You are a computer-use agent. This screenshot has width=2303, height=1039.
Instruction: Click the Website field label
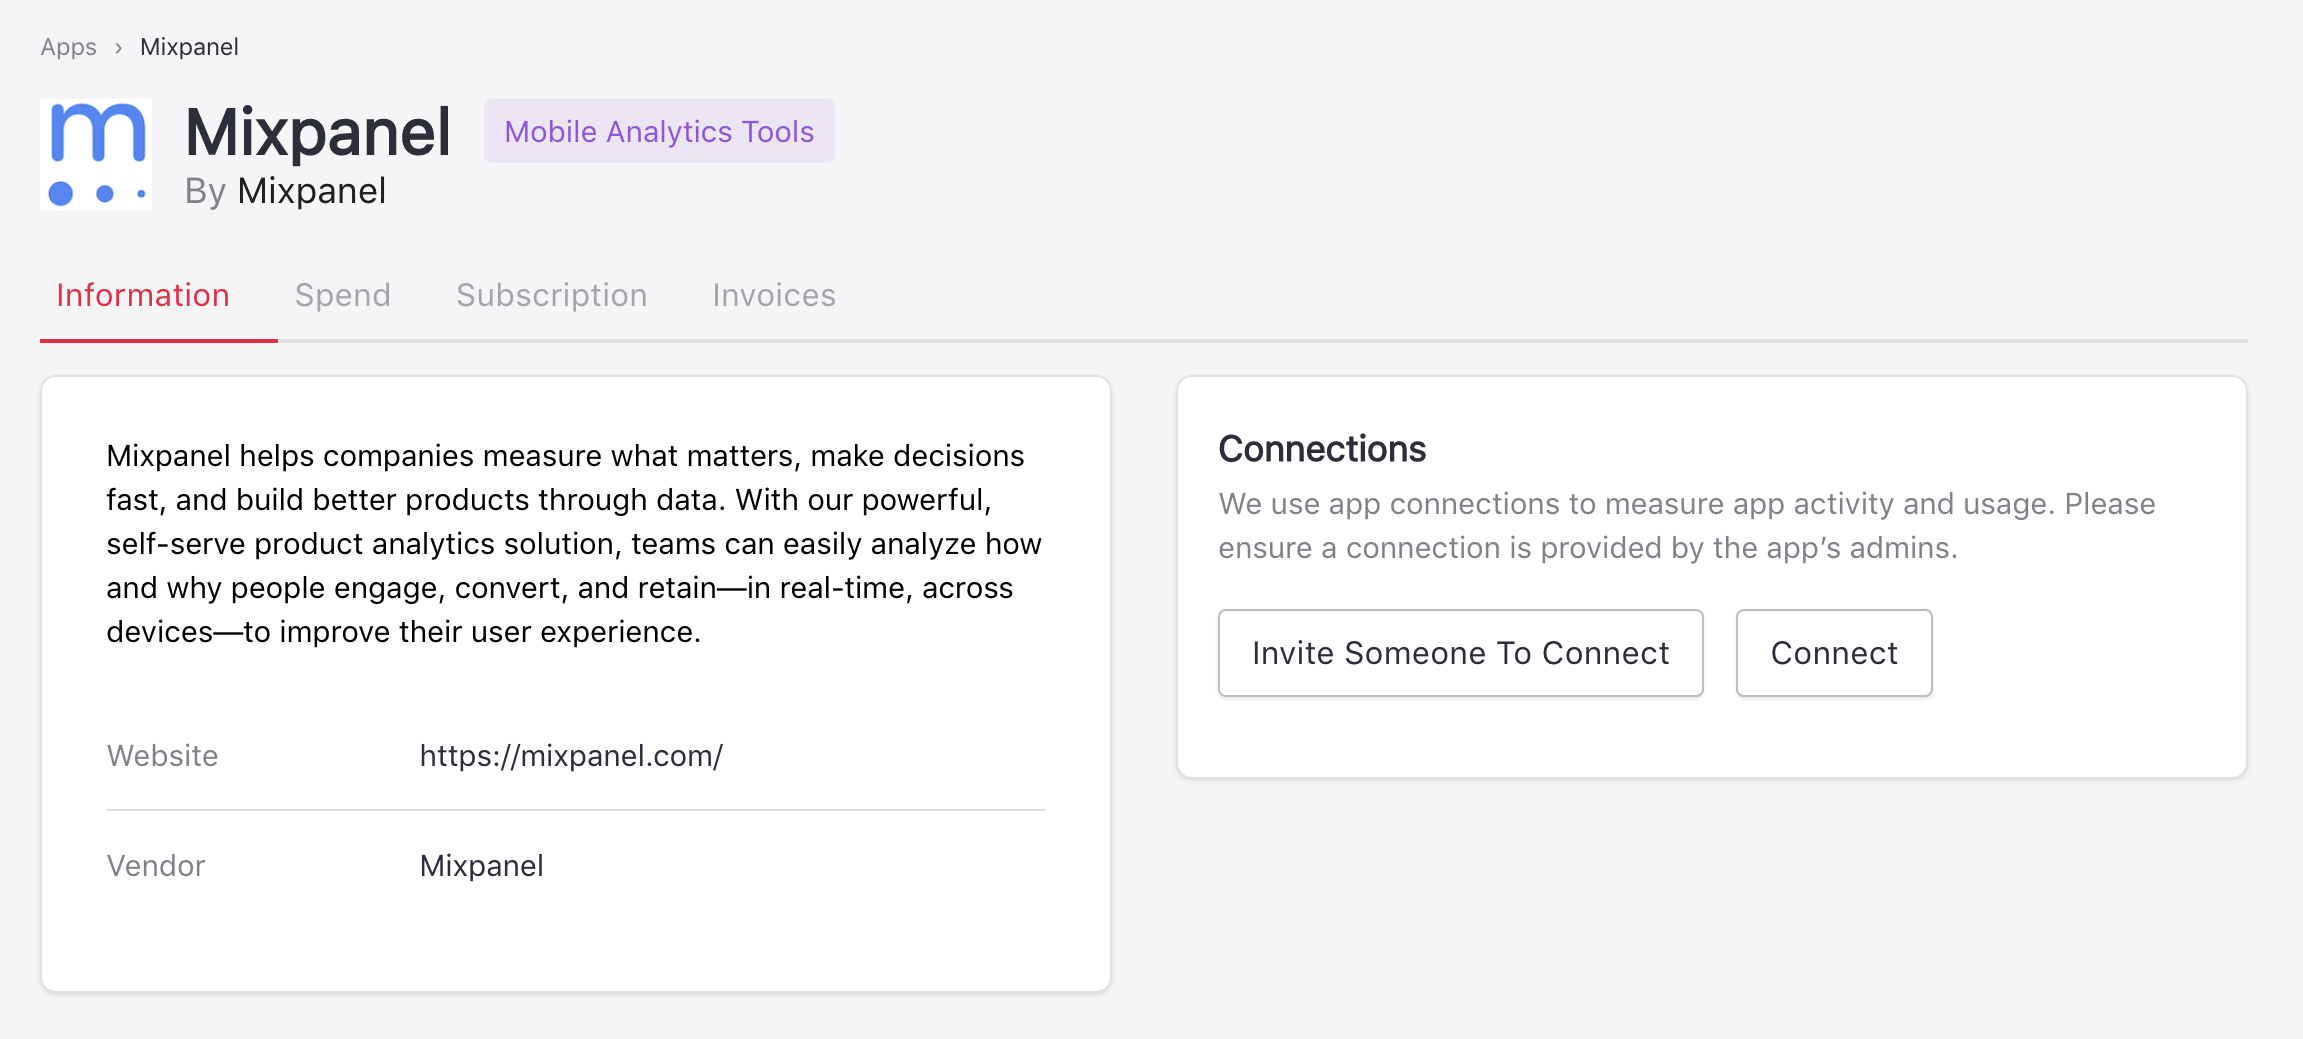pyautogui.click(x=162, y=755)
